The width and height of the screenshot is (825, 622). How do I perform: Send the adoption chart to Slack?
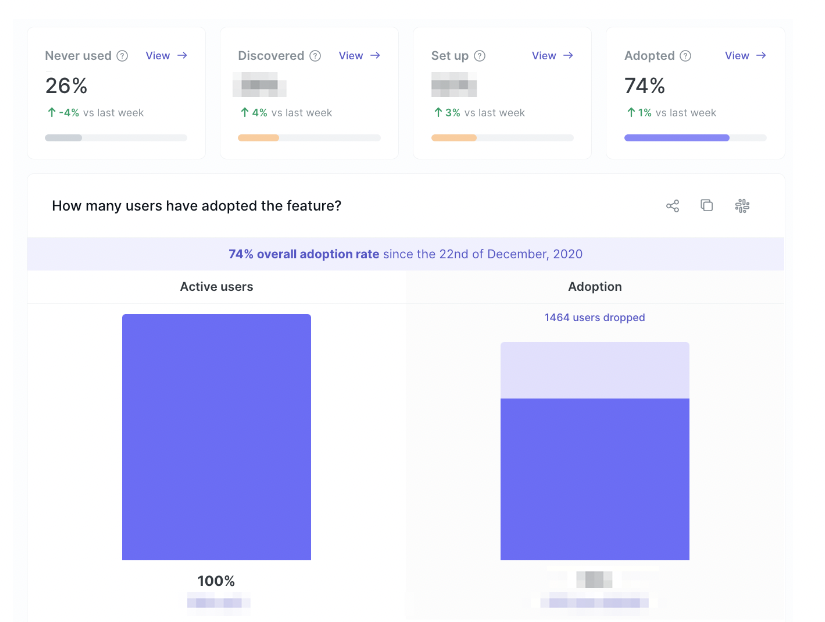742,206
